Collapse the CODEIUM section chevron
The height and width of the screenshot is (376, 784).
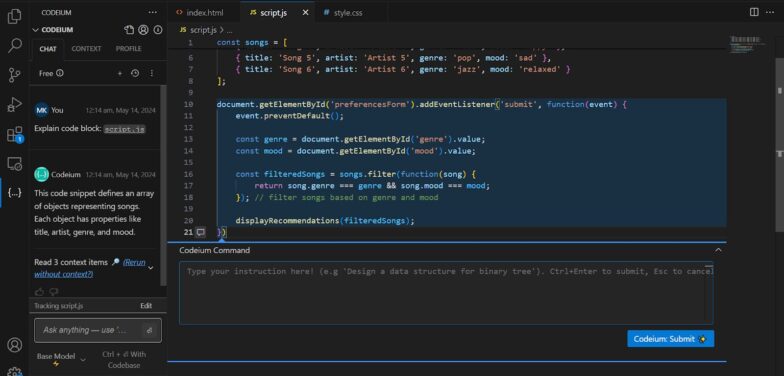[x=36, y=30]
